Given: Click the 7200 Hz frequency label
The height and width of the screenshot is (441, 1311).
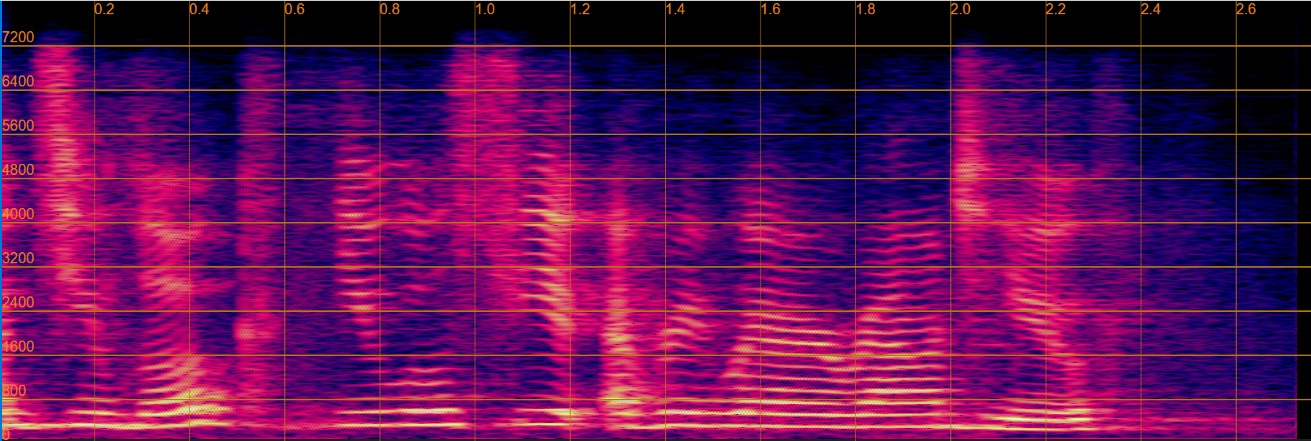Looking at the screenshot, I should (x=18, y=38).
